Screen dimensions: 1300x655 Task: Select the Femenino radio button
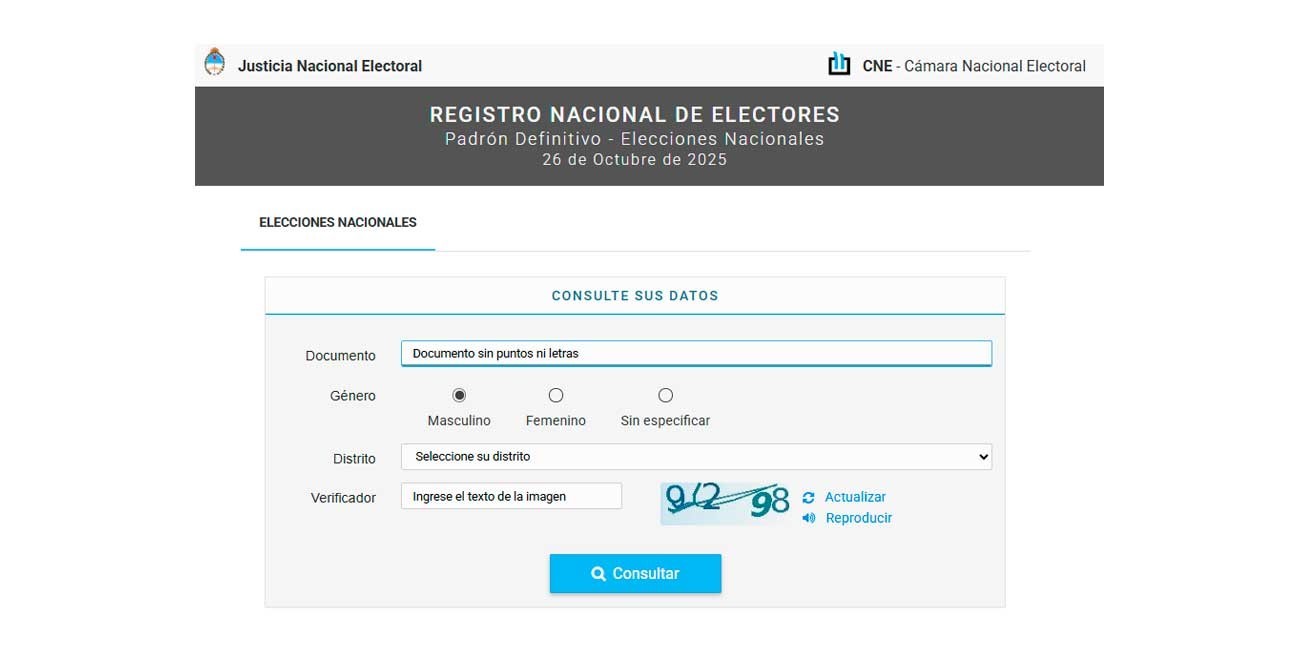pyautogui.click(x=556, y=395)
